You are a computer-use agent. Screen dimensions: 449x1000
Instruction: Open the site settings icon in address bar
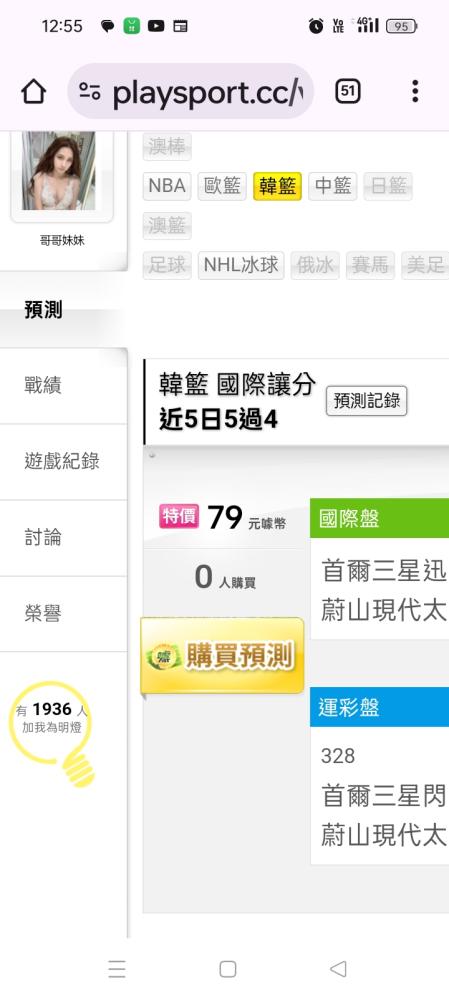pyautogui.click(x=90, y=91)
